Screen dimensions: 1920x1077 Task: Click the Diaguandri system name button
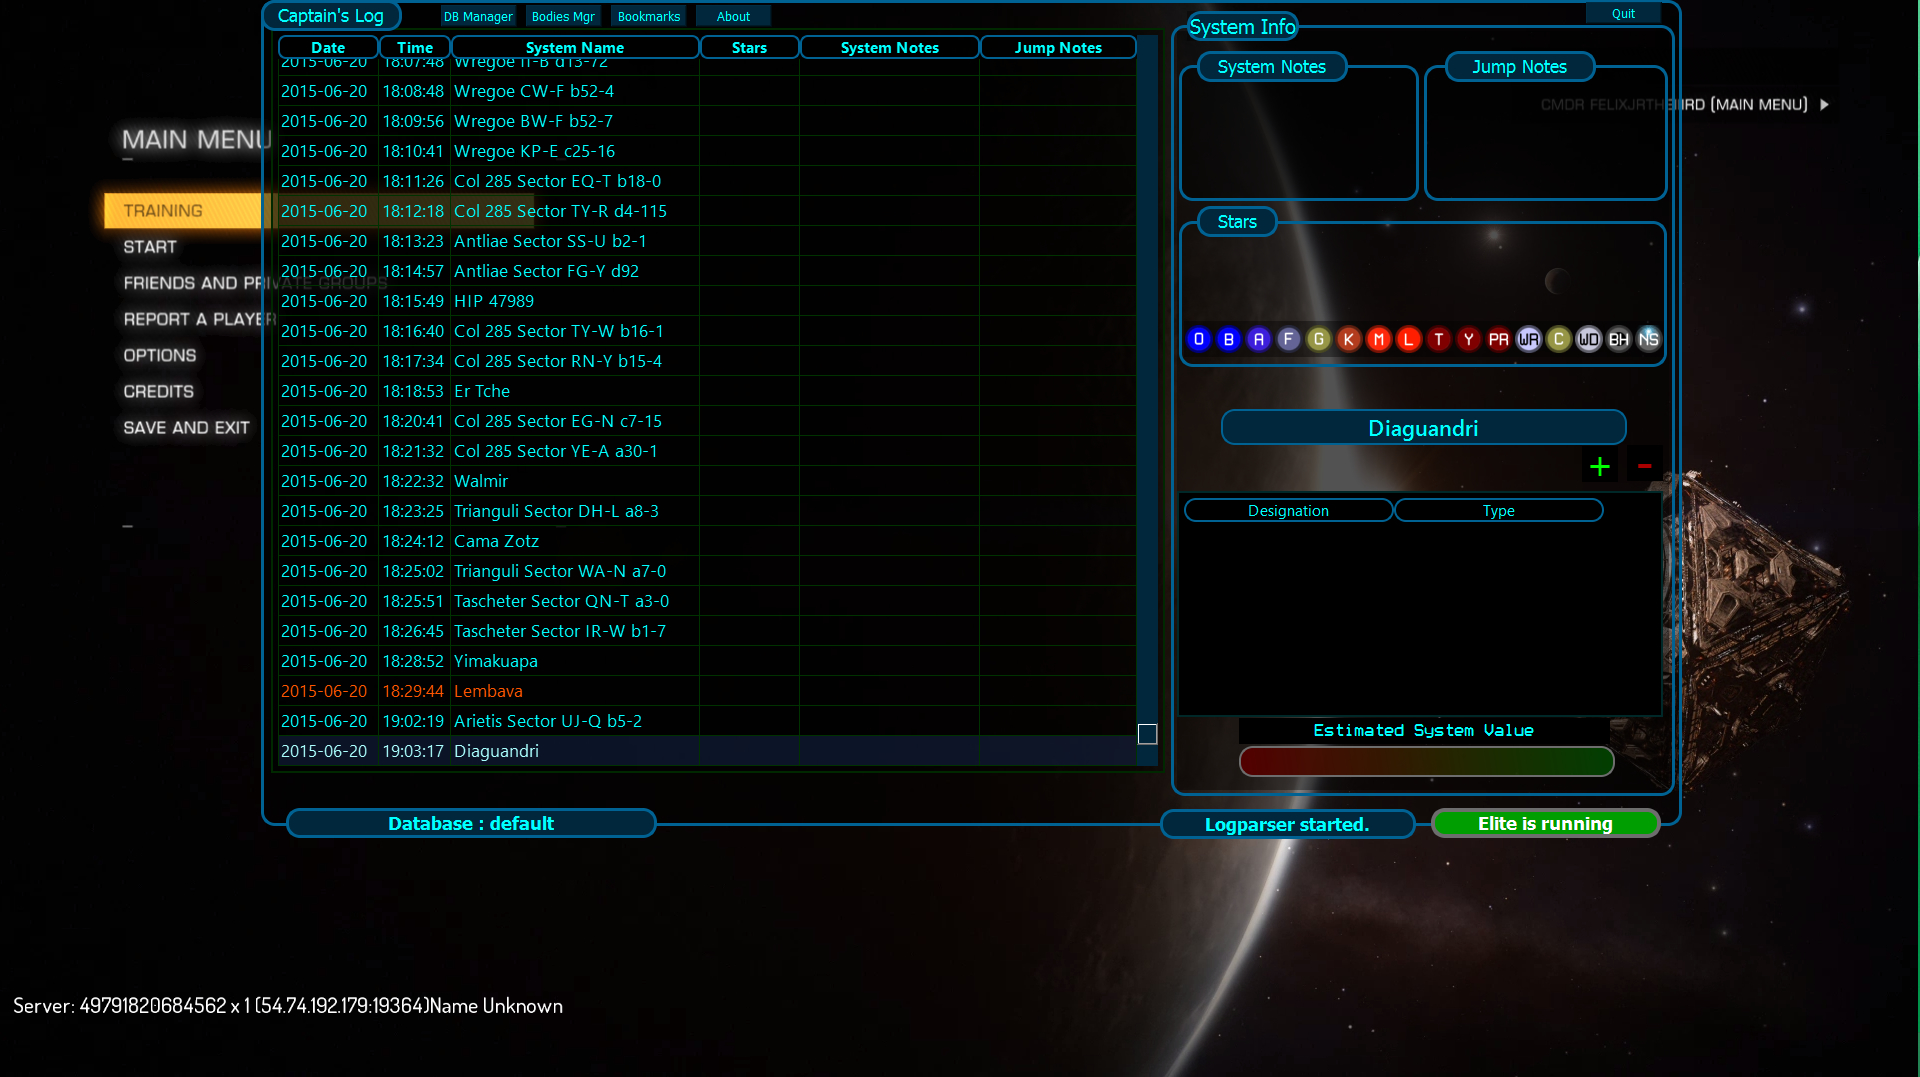click(1423, 428)
